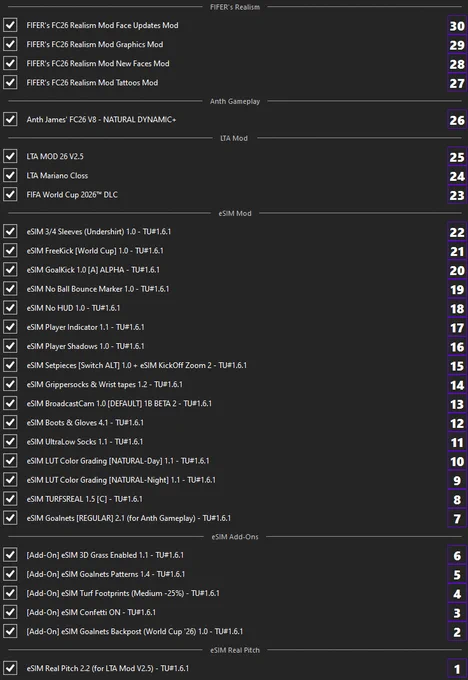Click 'eSIM Real Pitch 2.2 (for LTA Mod V2.5)'
The image size is (468, 680).
[90, 668]
